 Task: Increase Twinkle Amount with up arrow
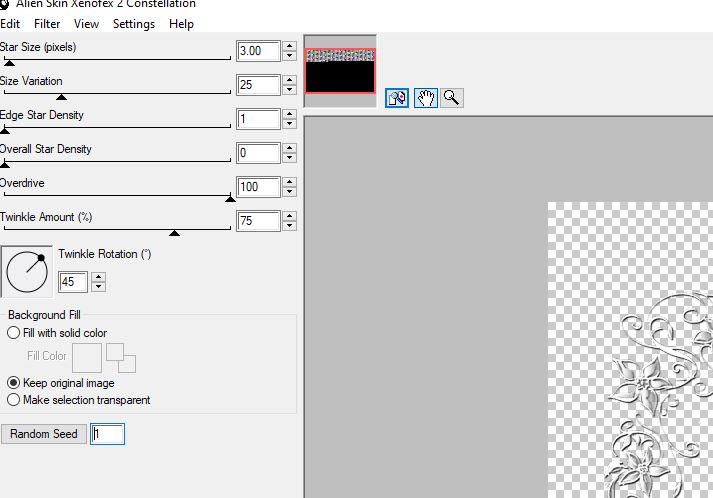(x=289, y=216)
